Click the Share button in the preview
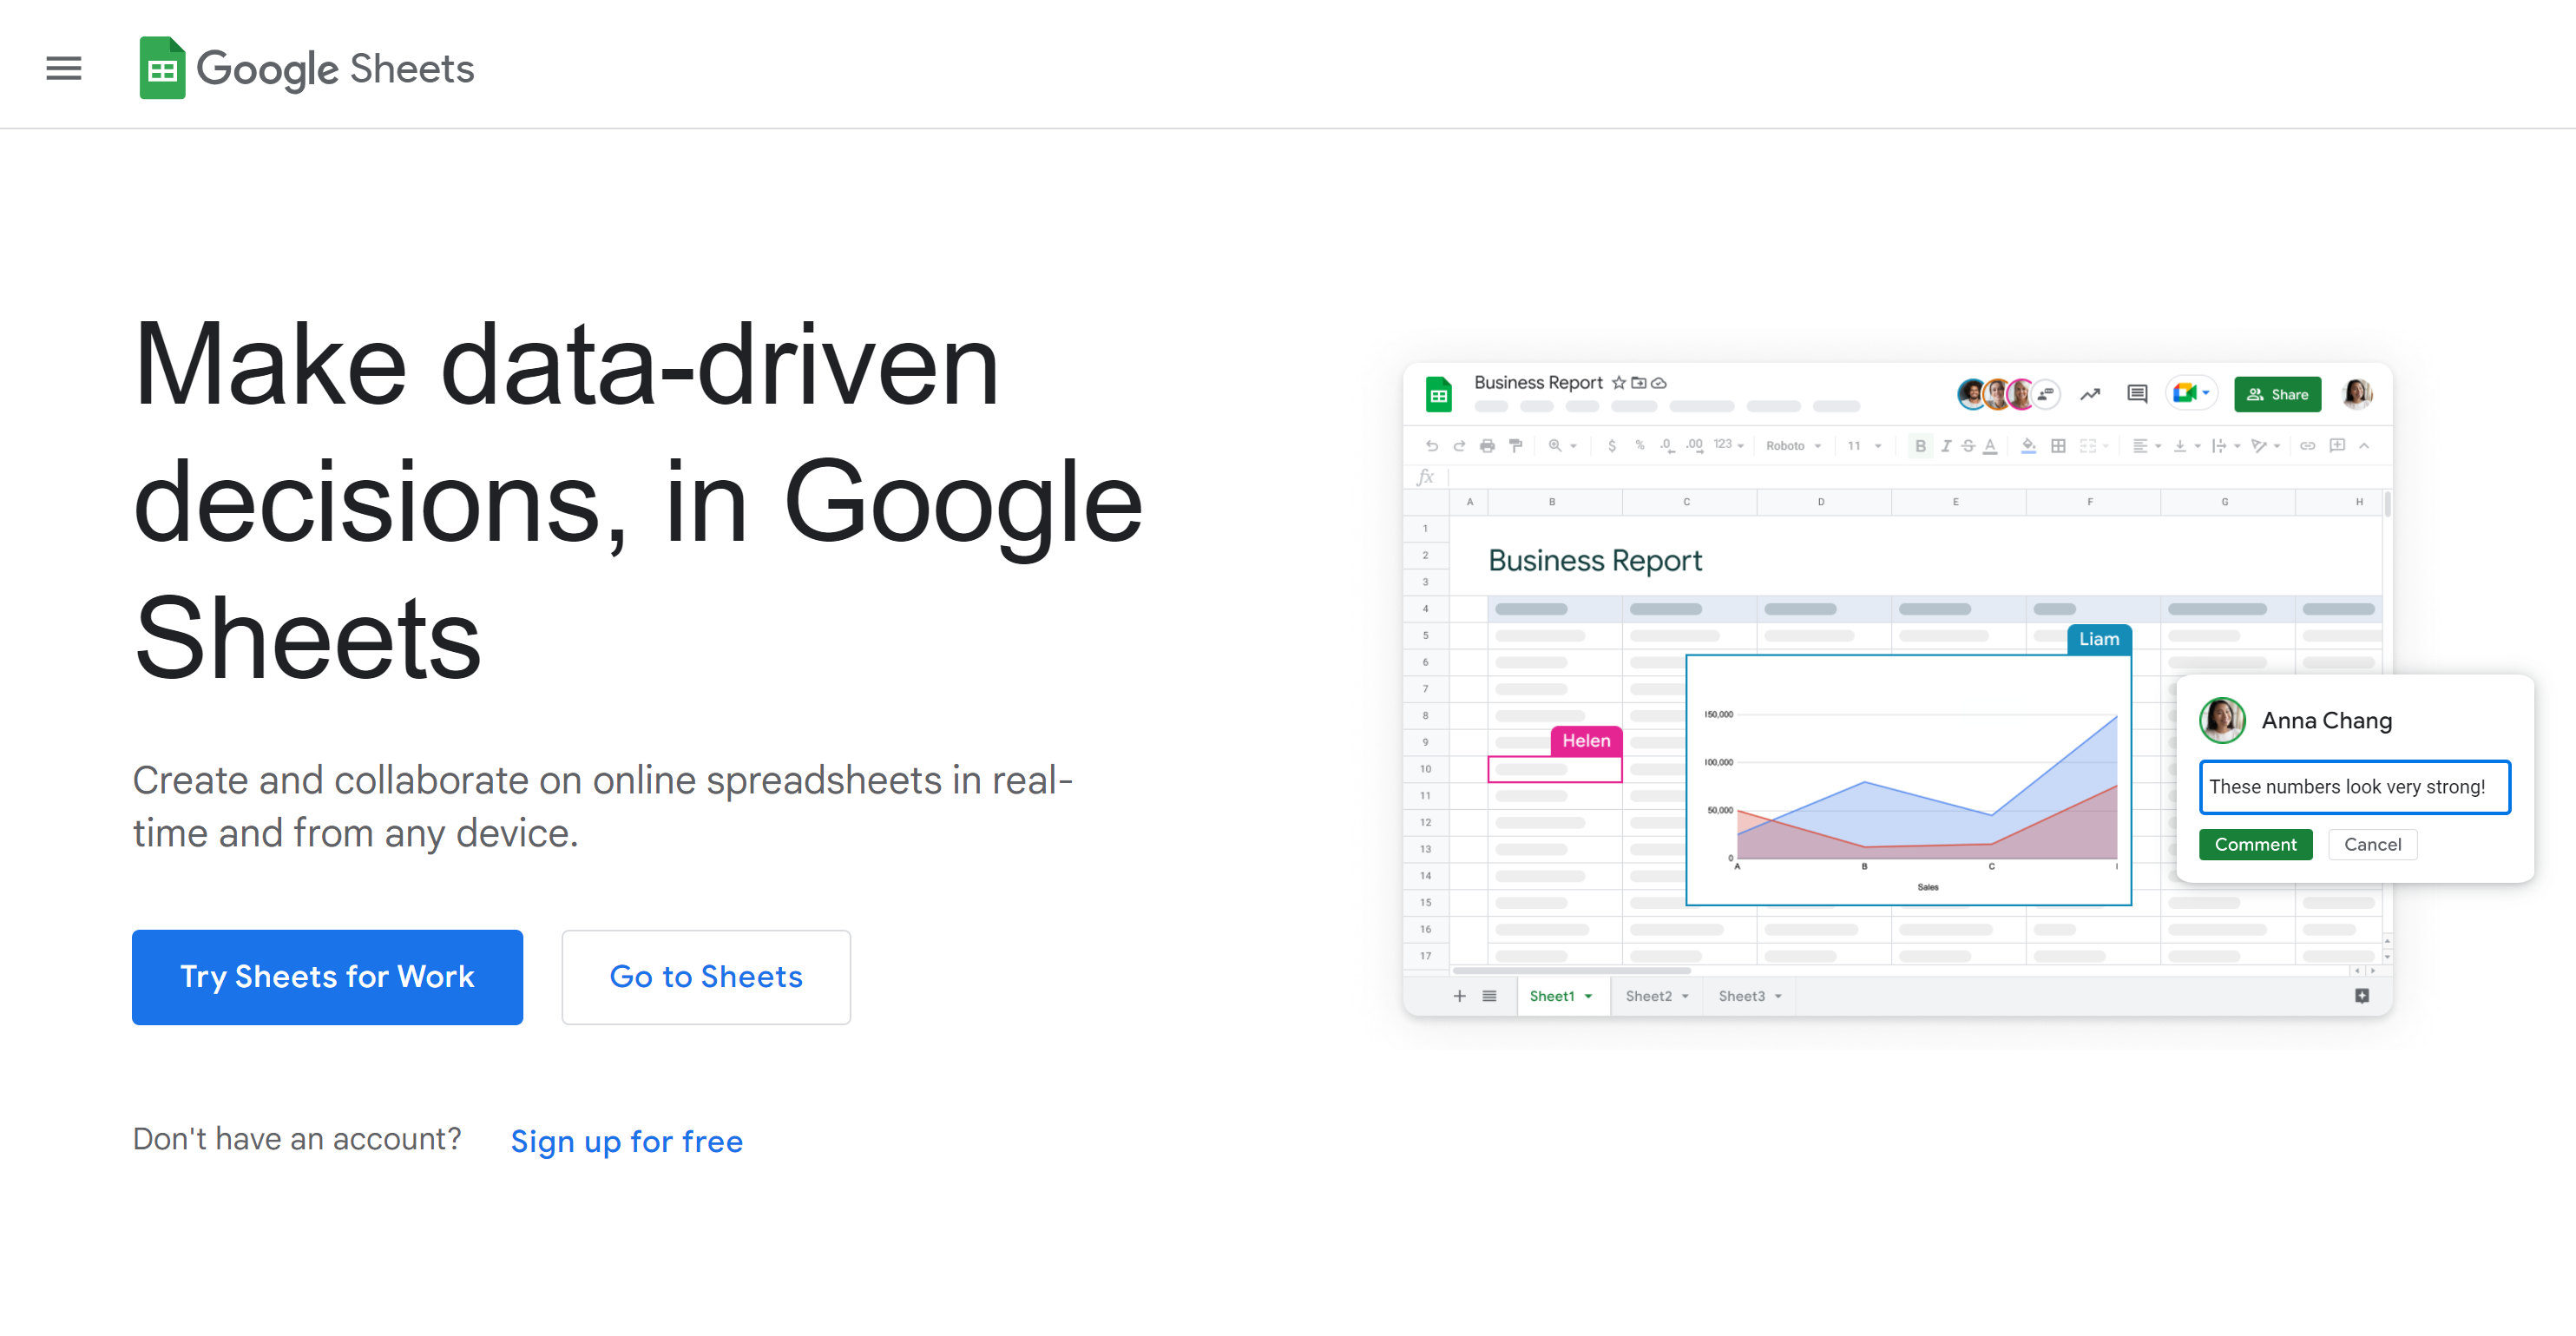The width and height of the screenshot is (2576, 1336). point(2277,394)
